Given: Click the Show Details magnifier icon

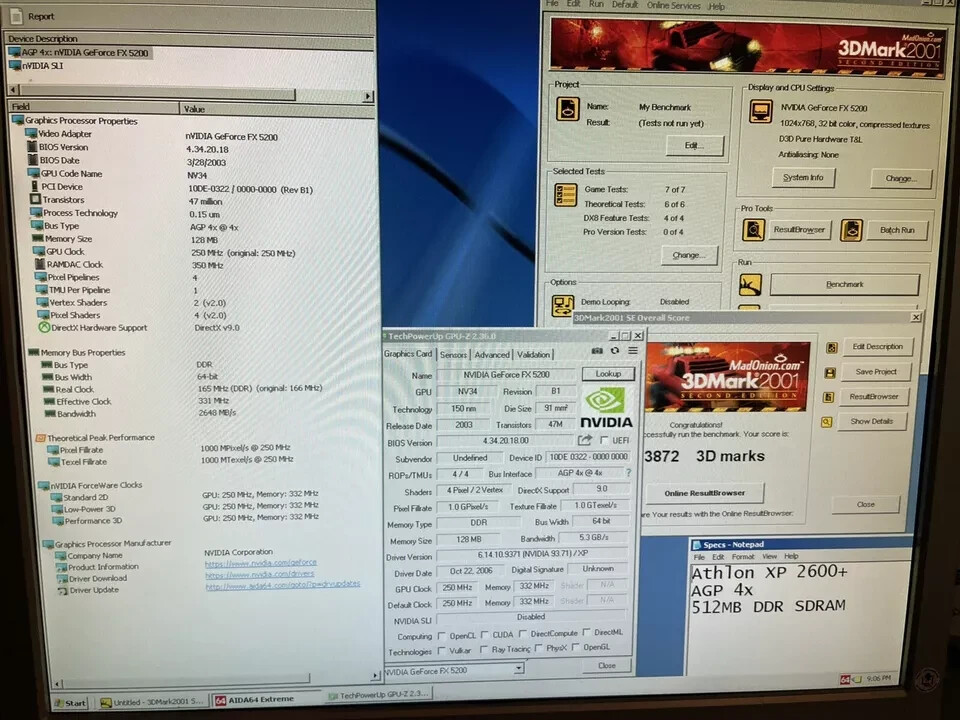Looking at the screenshot, I should click(827, 422).
